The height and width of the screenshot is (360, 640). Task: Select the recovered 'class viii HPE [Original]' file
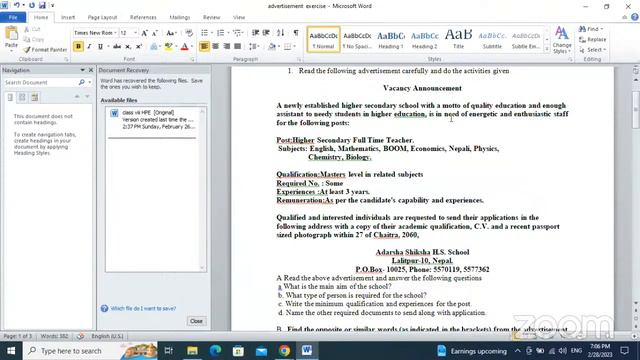(155, 120)
